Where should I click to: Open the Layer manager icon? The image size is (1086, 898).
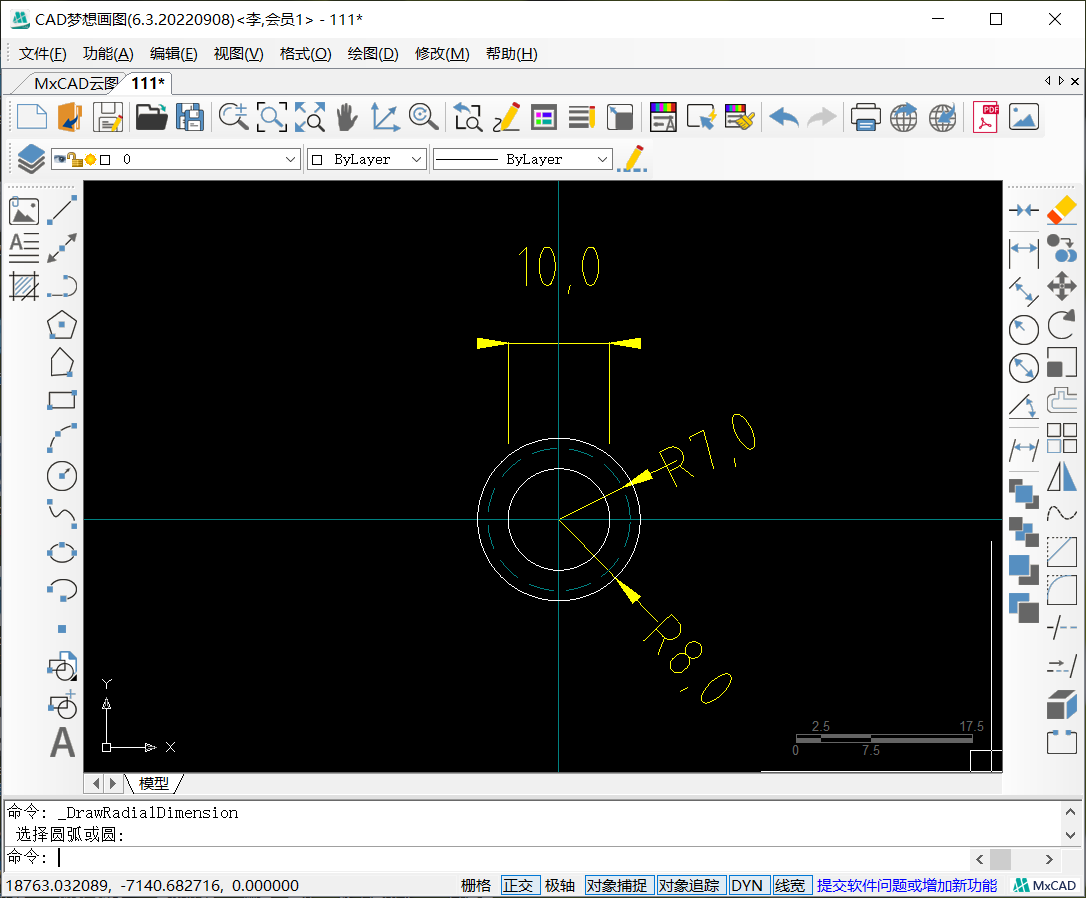click(31, 159)
